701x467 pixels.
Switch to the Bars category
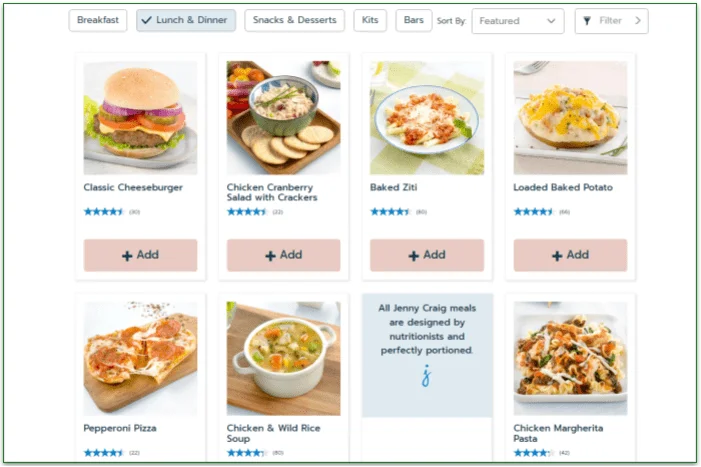click(414, 21)
